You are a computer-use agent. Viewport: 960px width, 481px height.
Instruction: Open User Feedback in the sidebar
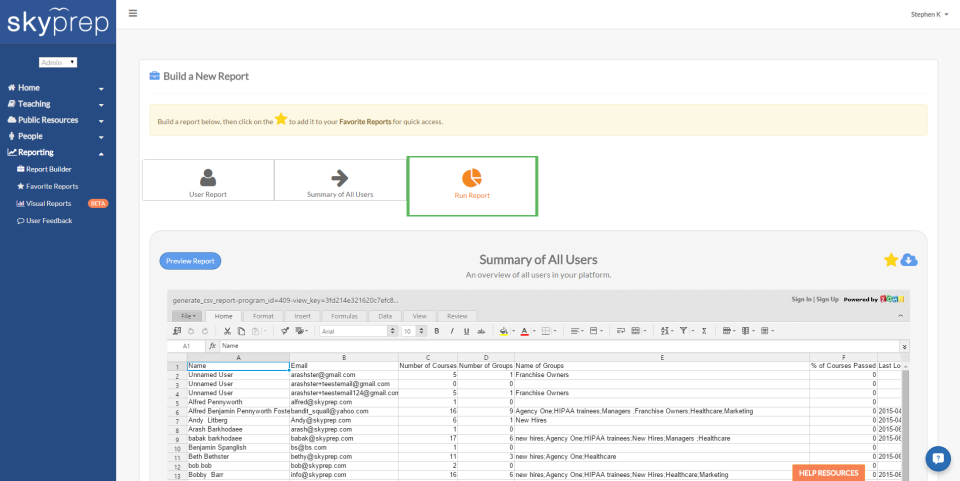[x=45, y=220]
